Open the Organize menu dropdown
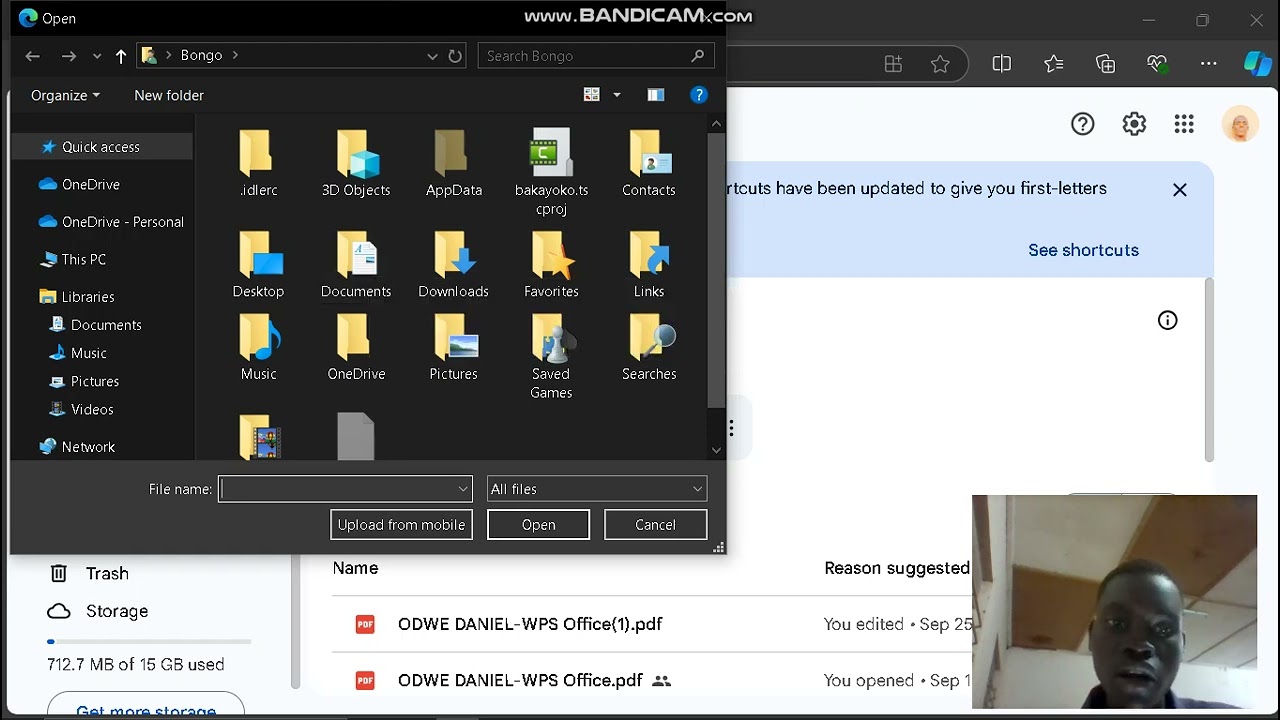This screenshot has height=720, width=1280. point(65,95)
